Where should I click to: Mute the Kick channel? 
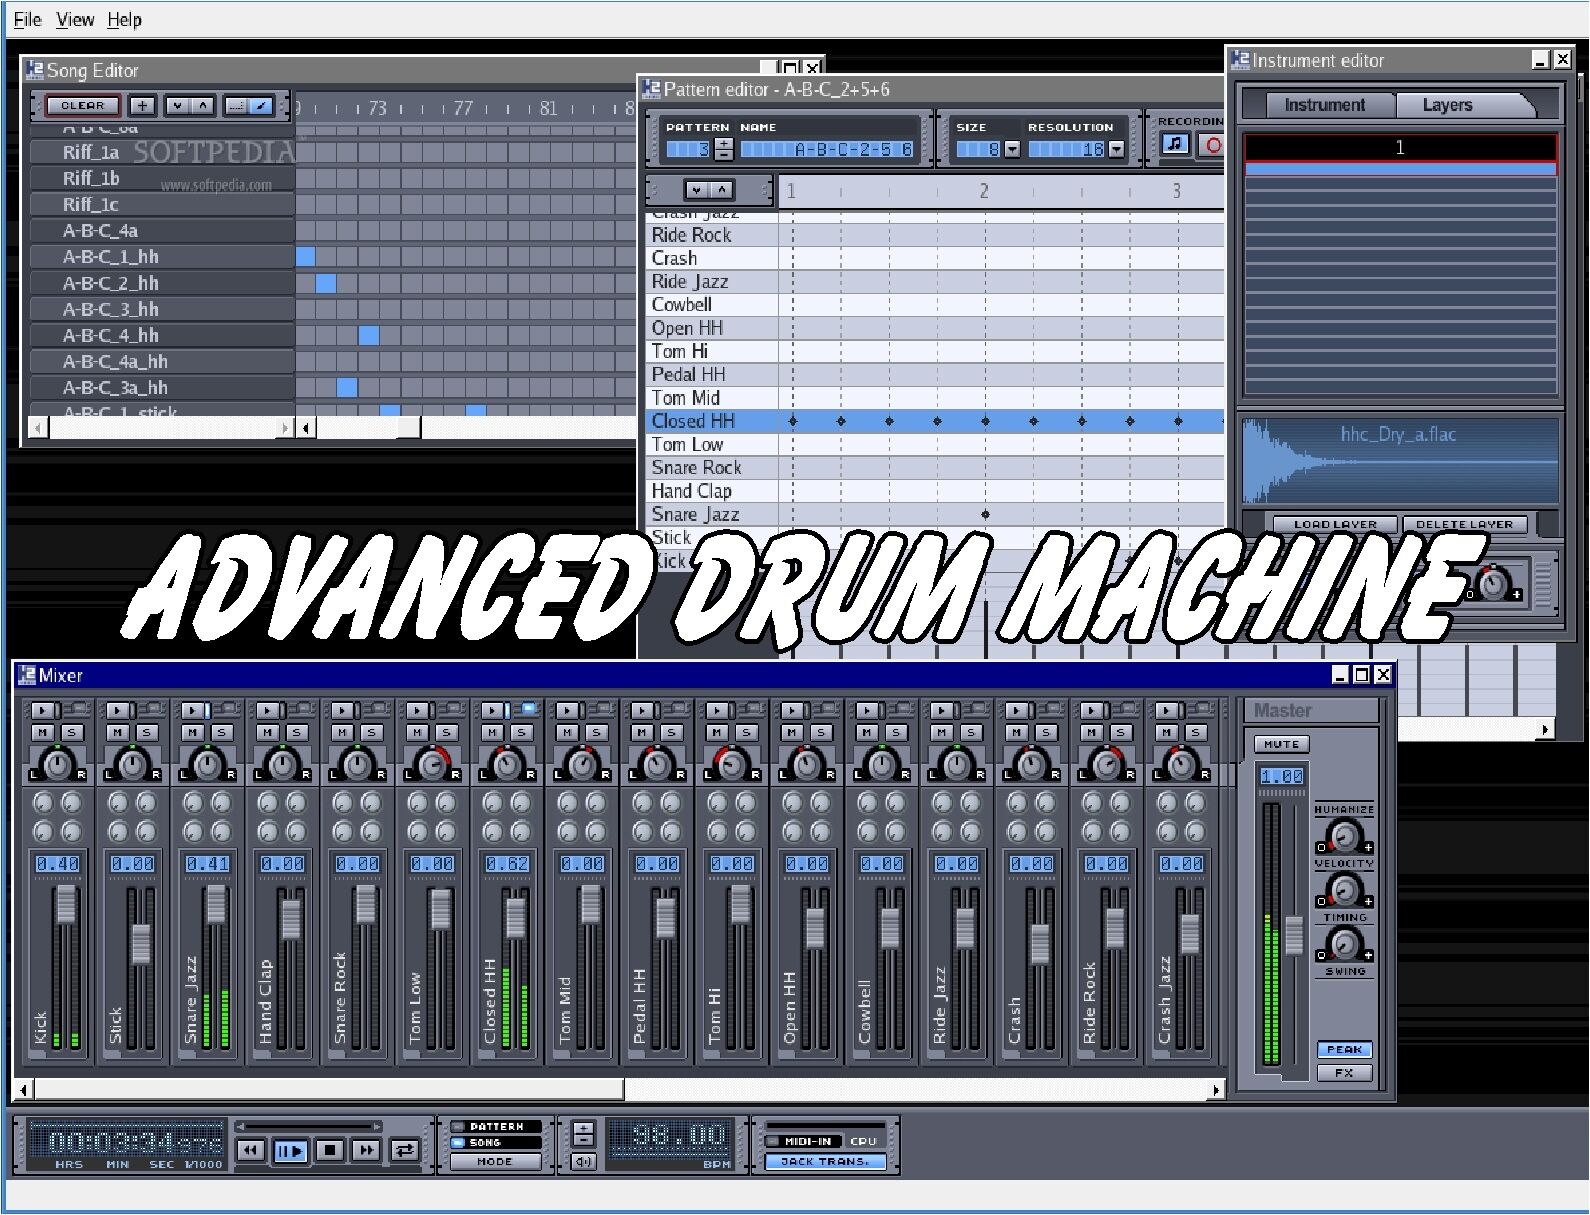[x=43, y=733]
